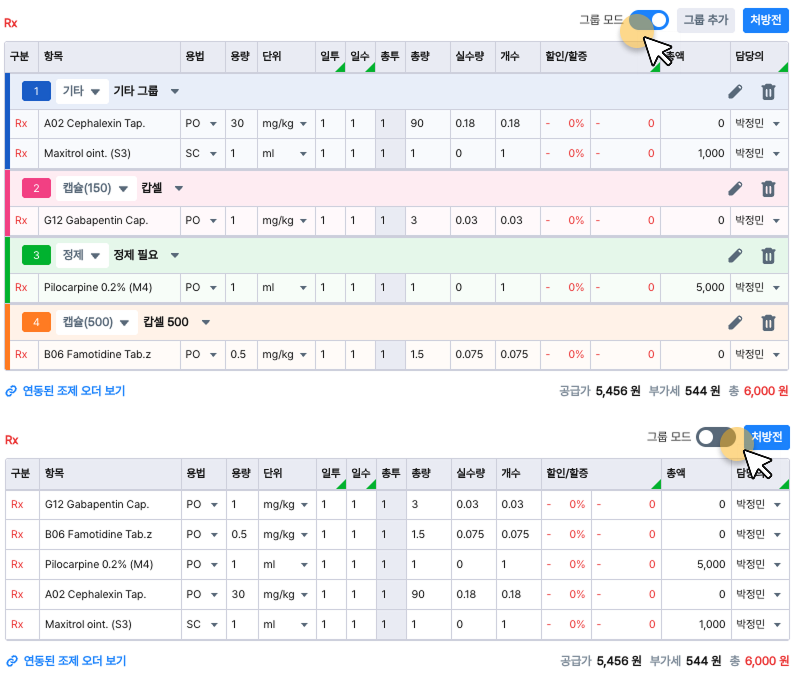Click discount 0% for Maxitrol in 기타 그룹
The height and width of the screenshot is (682, 799).
tap(565, 153)
